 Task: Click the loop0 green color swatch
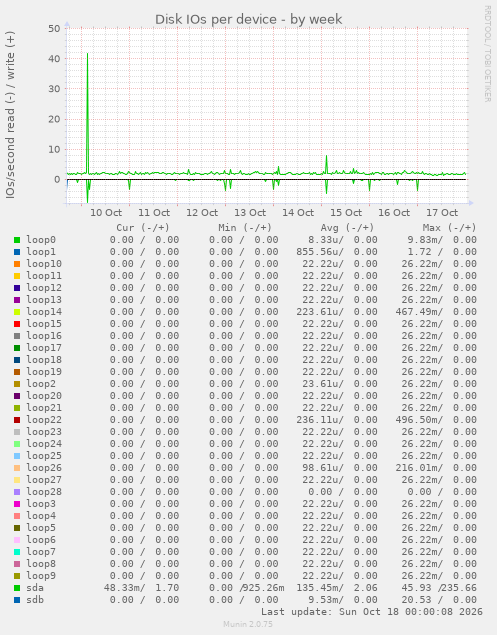coord(17,240)
